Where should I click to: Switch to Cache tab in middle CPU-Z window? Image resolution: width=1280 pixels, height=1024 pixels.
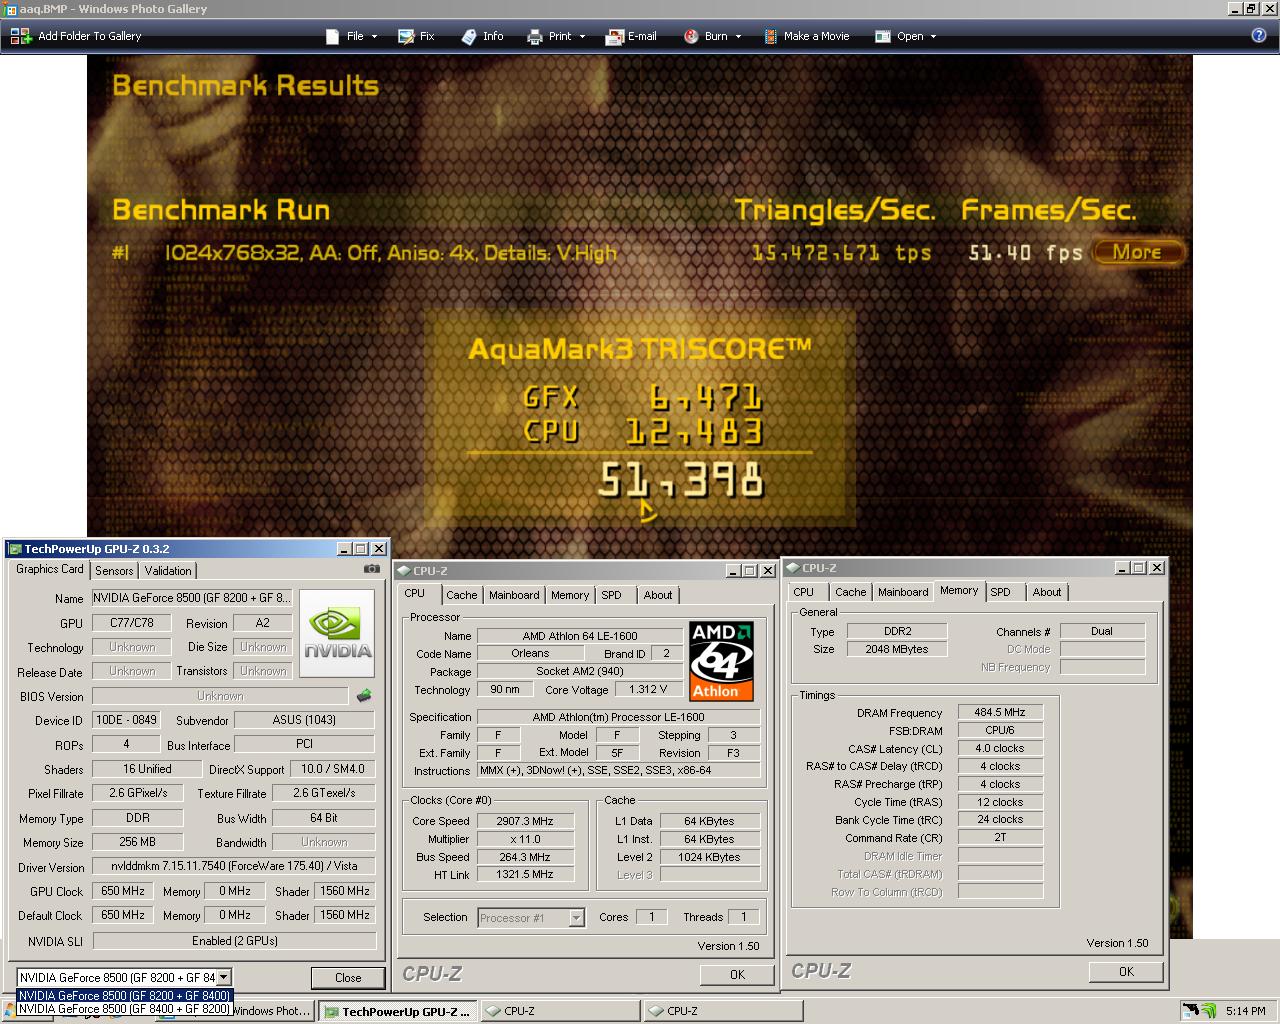pyautogui.click(x=462, y=595)
